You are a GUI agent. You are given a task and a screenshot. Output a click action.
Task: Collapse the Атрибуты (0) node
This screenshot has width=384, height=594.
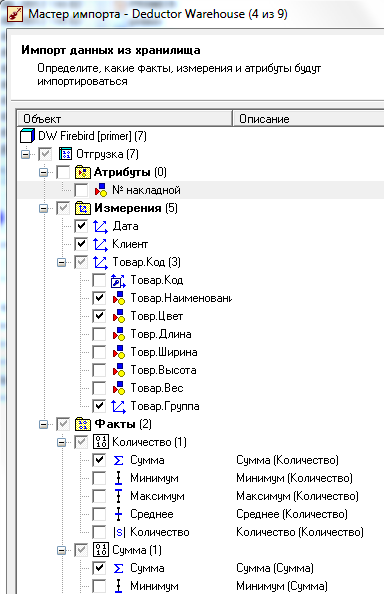click(44, 172)
